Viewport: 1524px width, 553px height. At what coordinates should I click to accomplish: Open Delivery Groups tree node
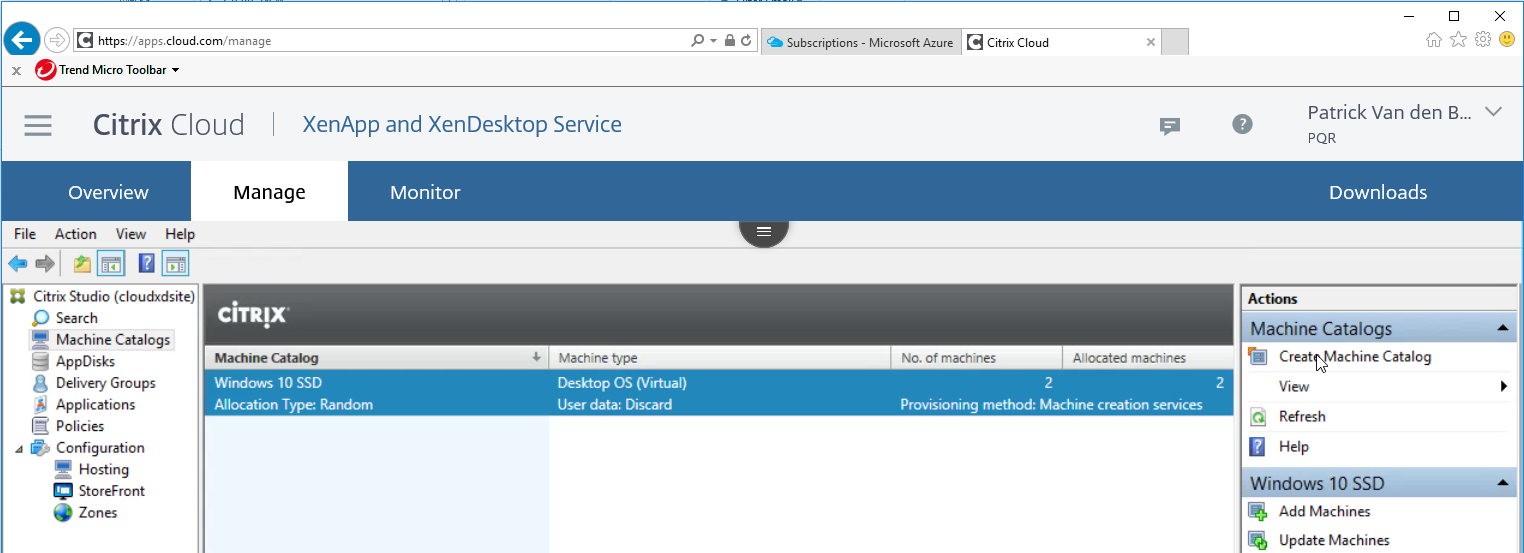click(105, 383)
